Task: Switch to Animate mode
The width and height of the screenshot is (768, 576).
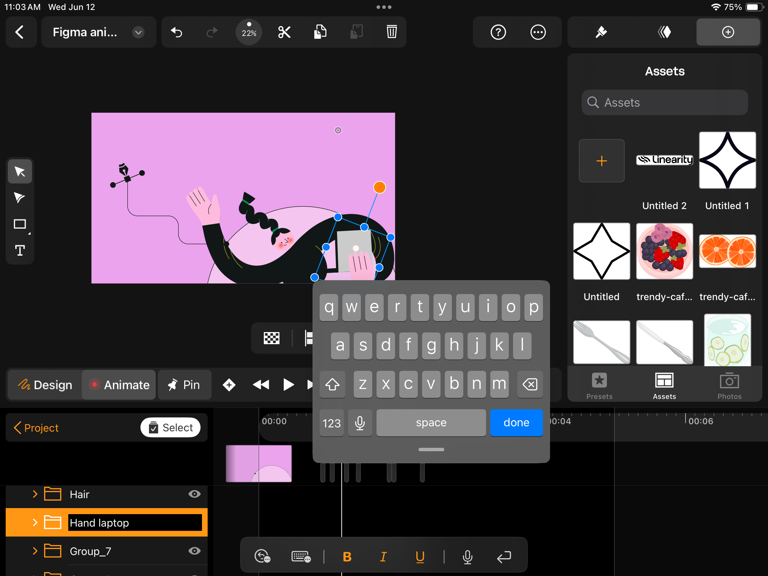Action: click(x=119, y=385)
